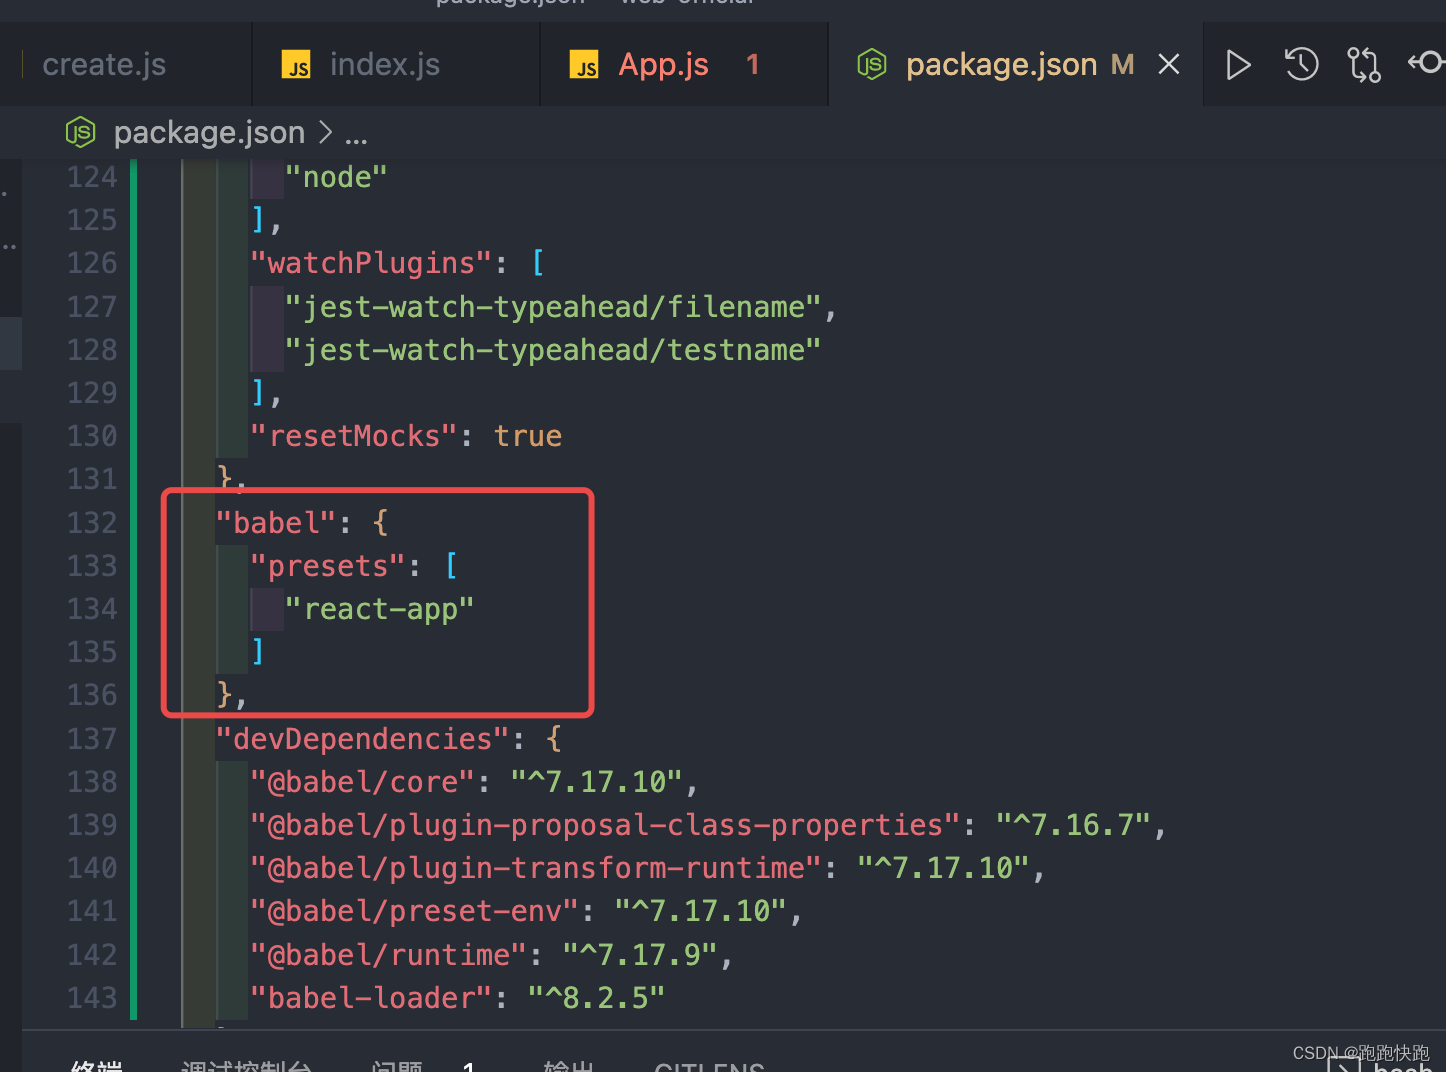Close the package.json tab

(1168, 65)
